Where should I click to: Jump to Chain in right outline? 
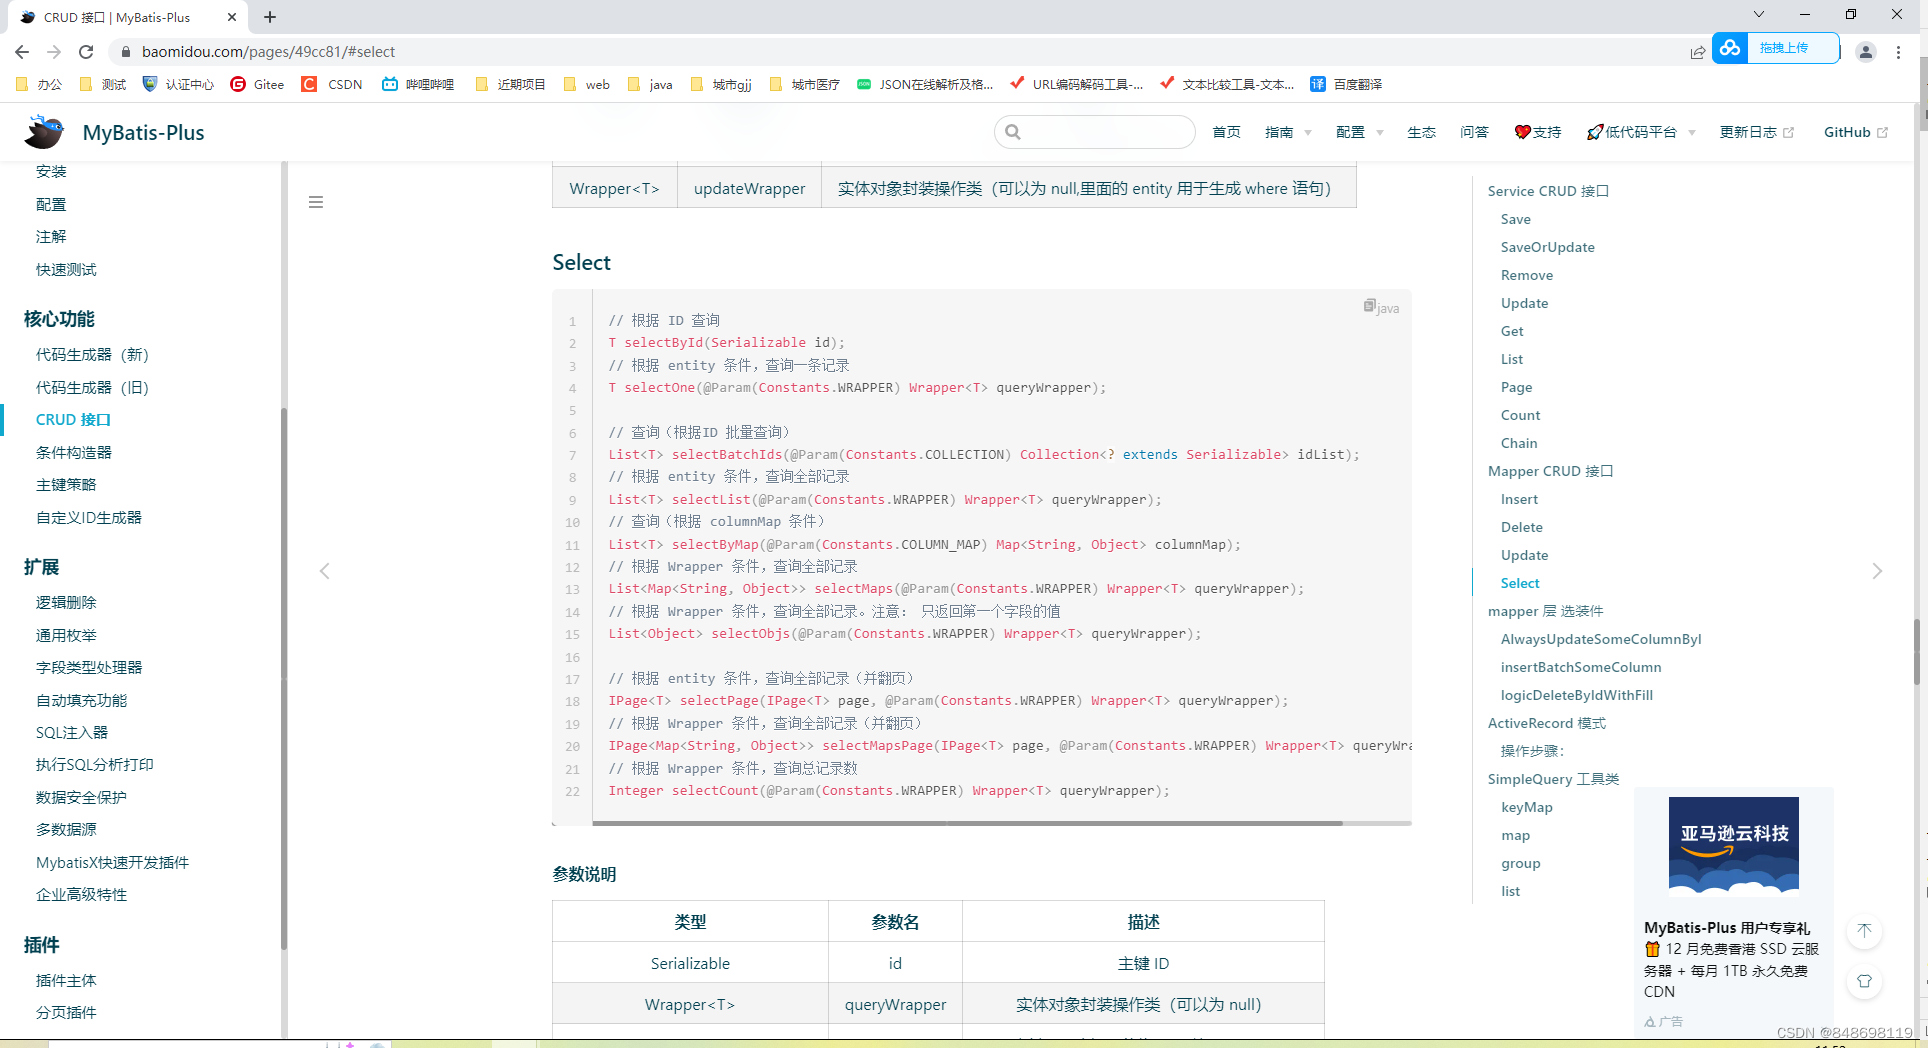pos(1519,443)
